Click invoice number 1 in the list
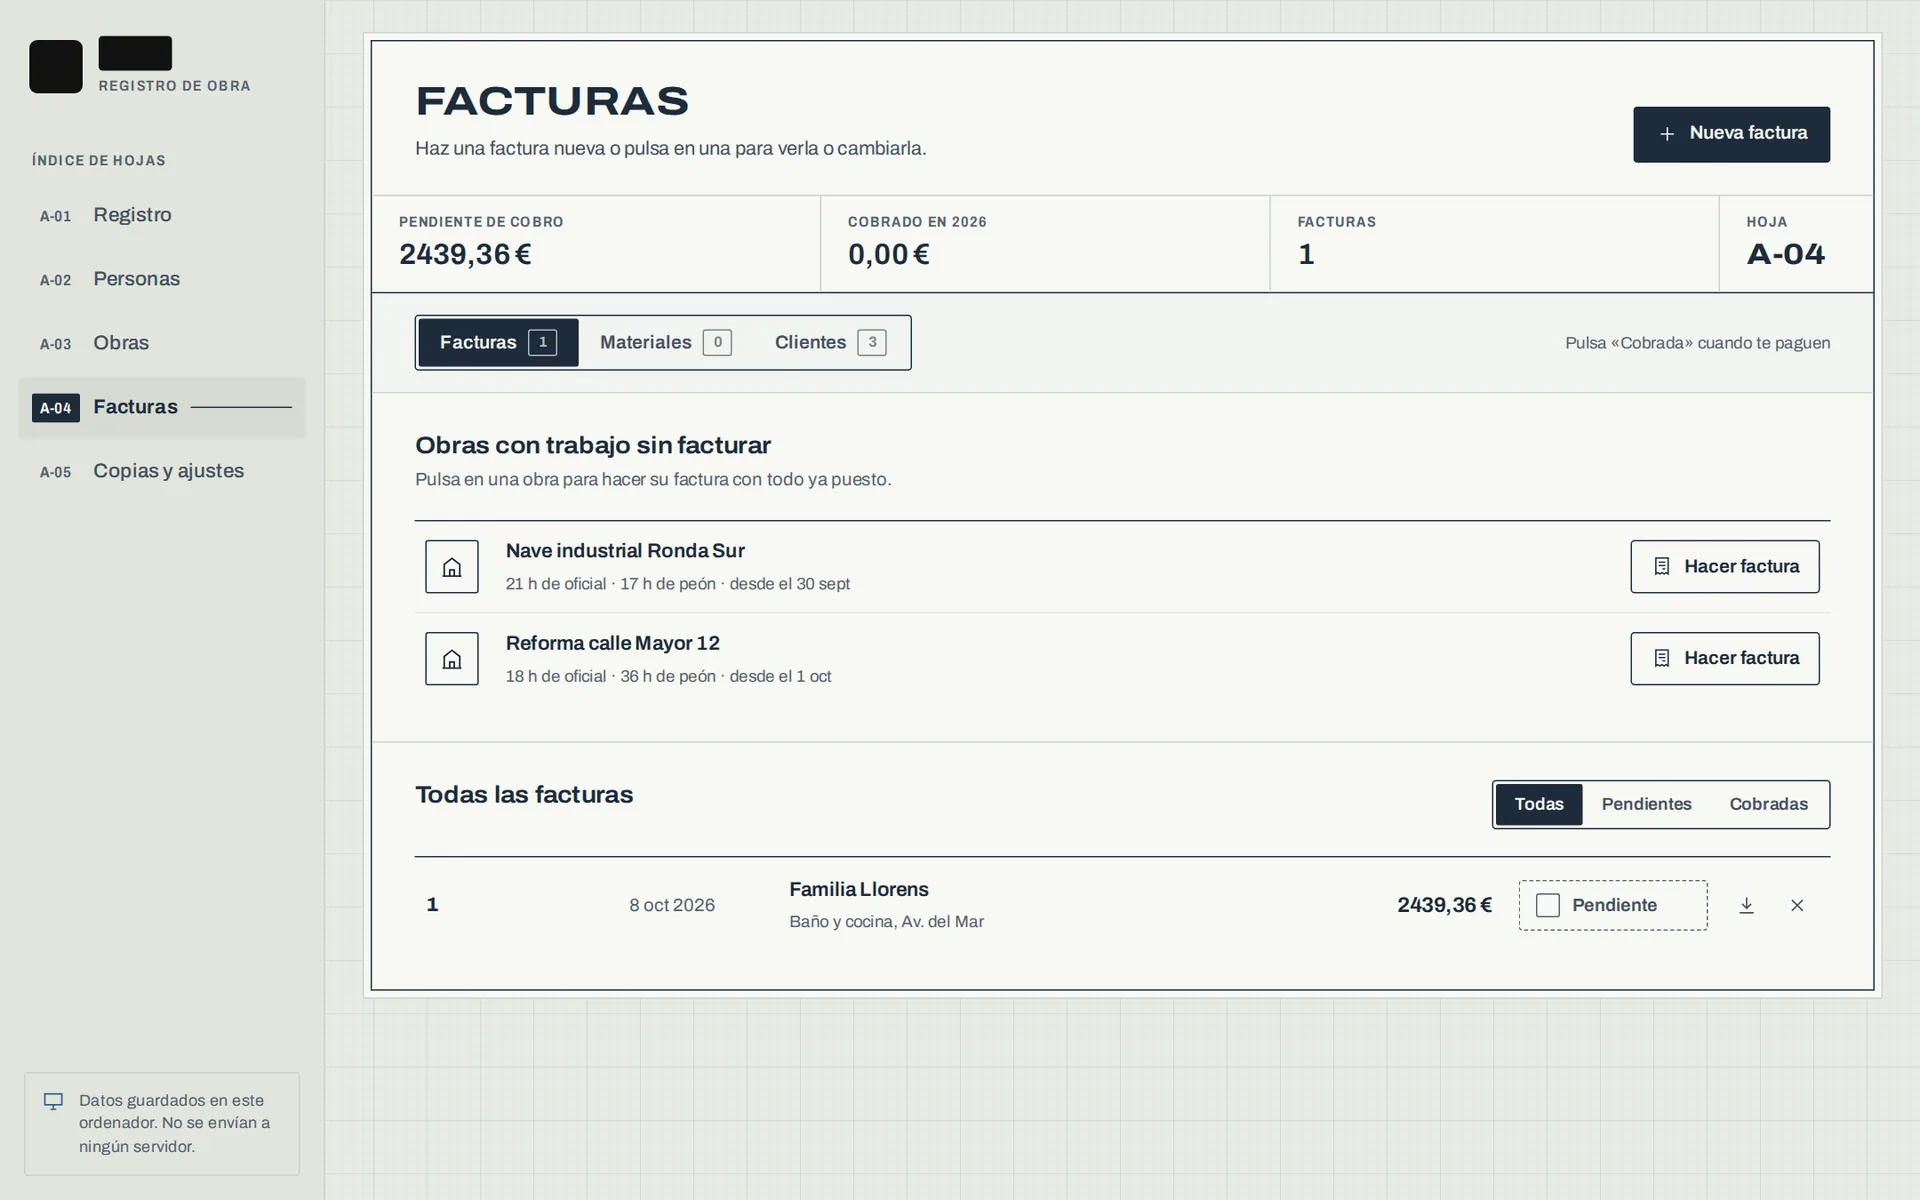Image resolution: width=1920 pixels, height=1200 pixels. (432, 905)
